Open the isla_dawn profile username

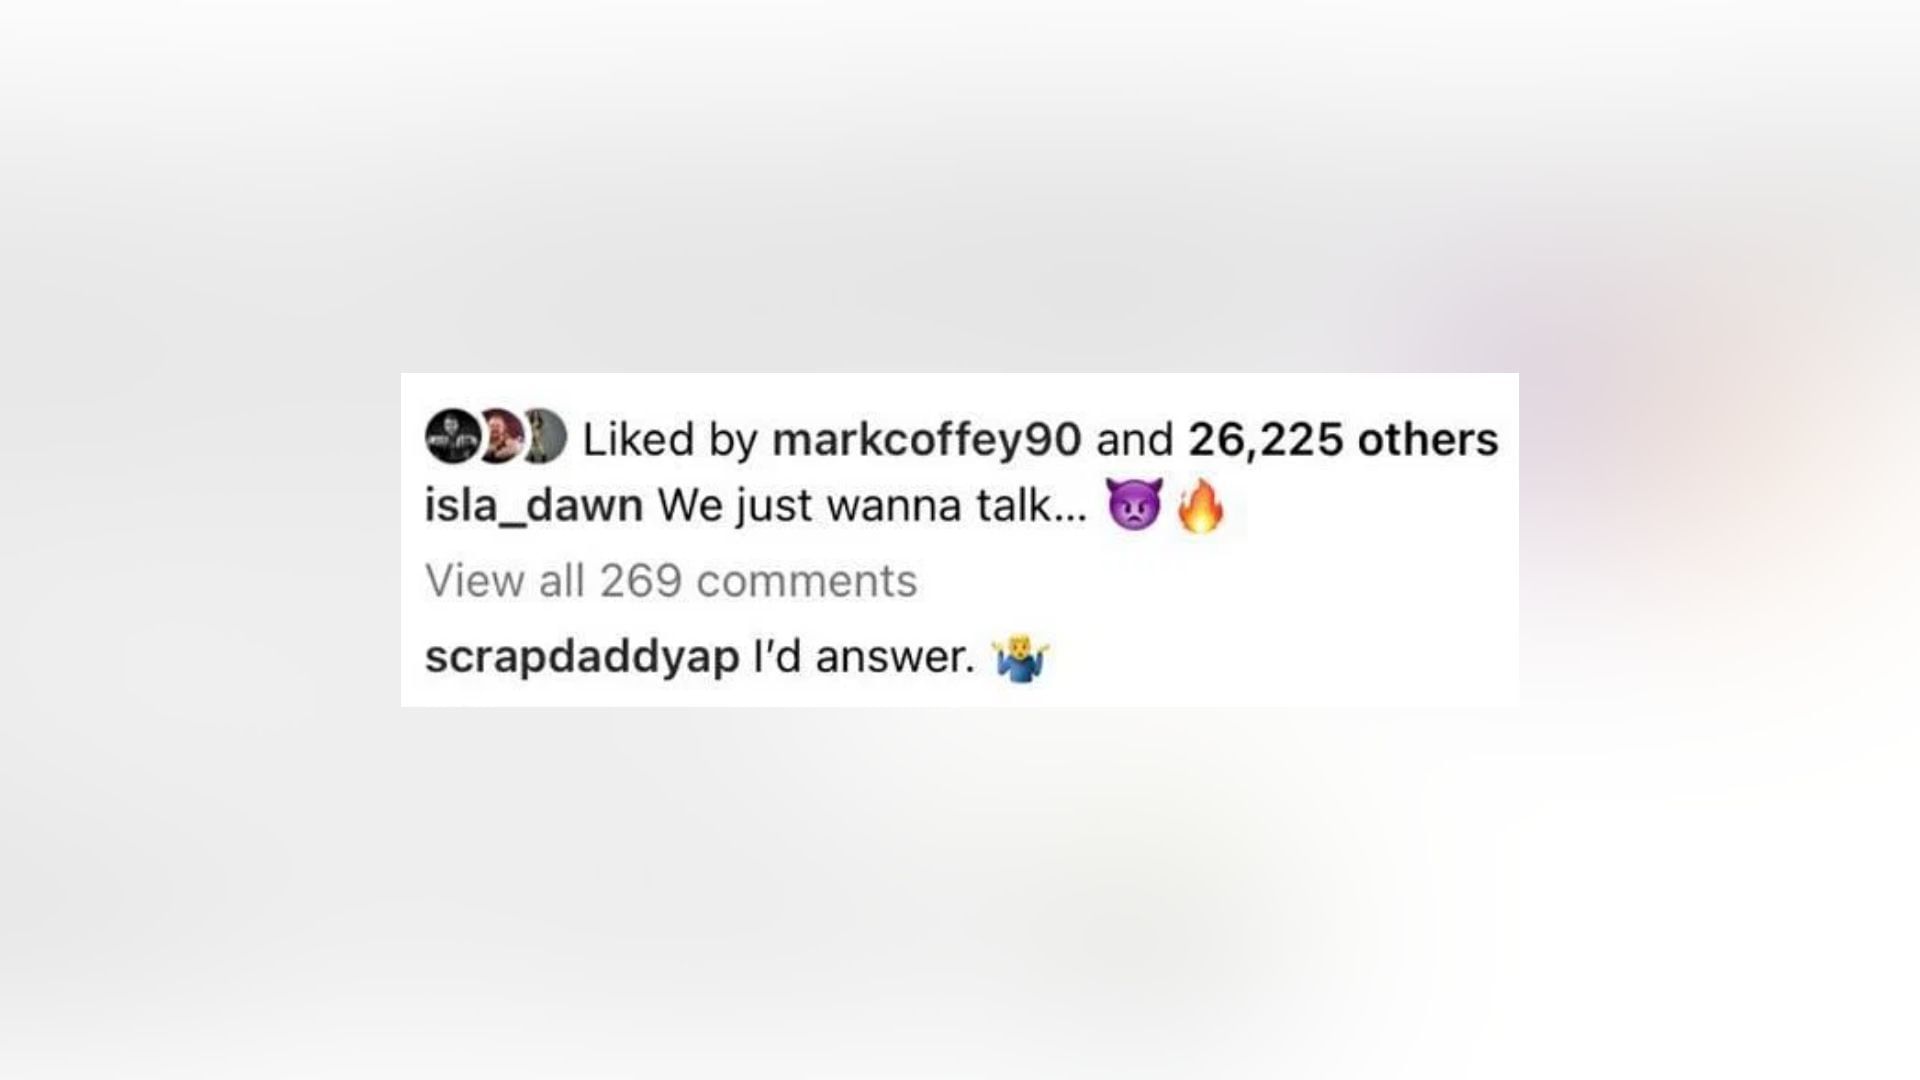[x=534, y=506]
